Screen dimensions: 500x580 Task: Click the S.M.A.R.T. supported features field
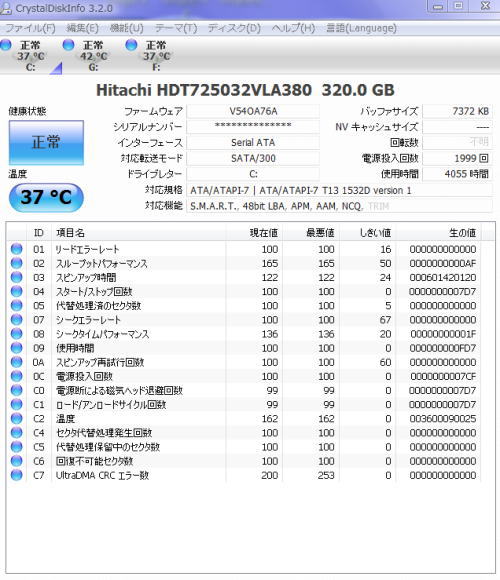tap(339, 206)
